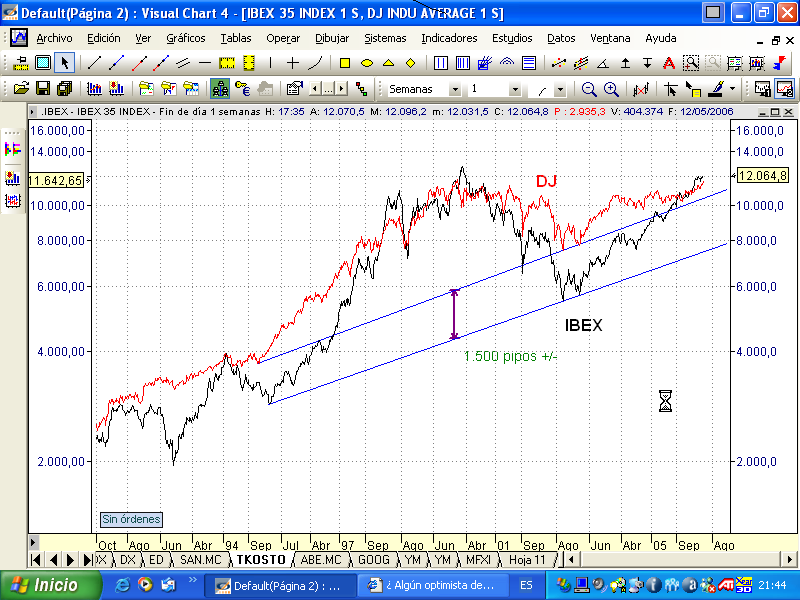Select the parallel lines drawing tool

(183, 63)
